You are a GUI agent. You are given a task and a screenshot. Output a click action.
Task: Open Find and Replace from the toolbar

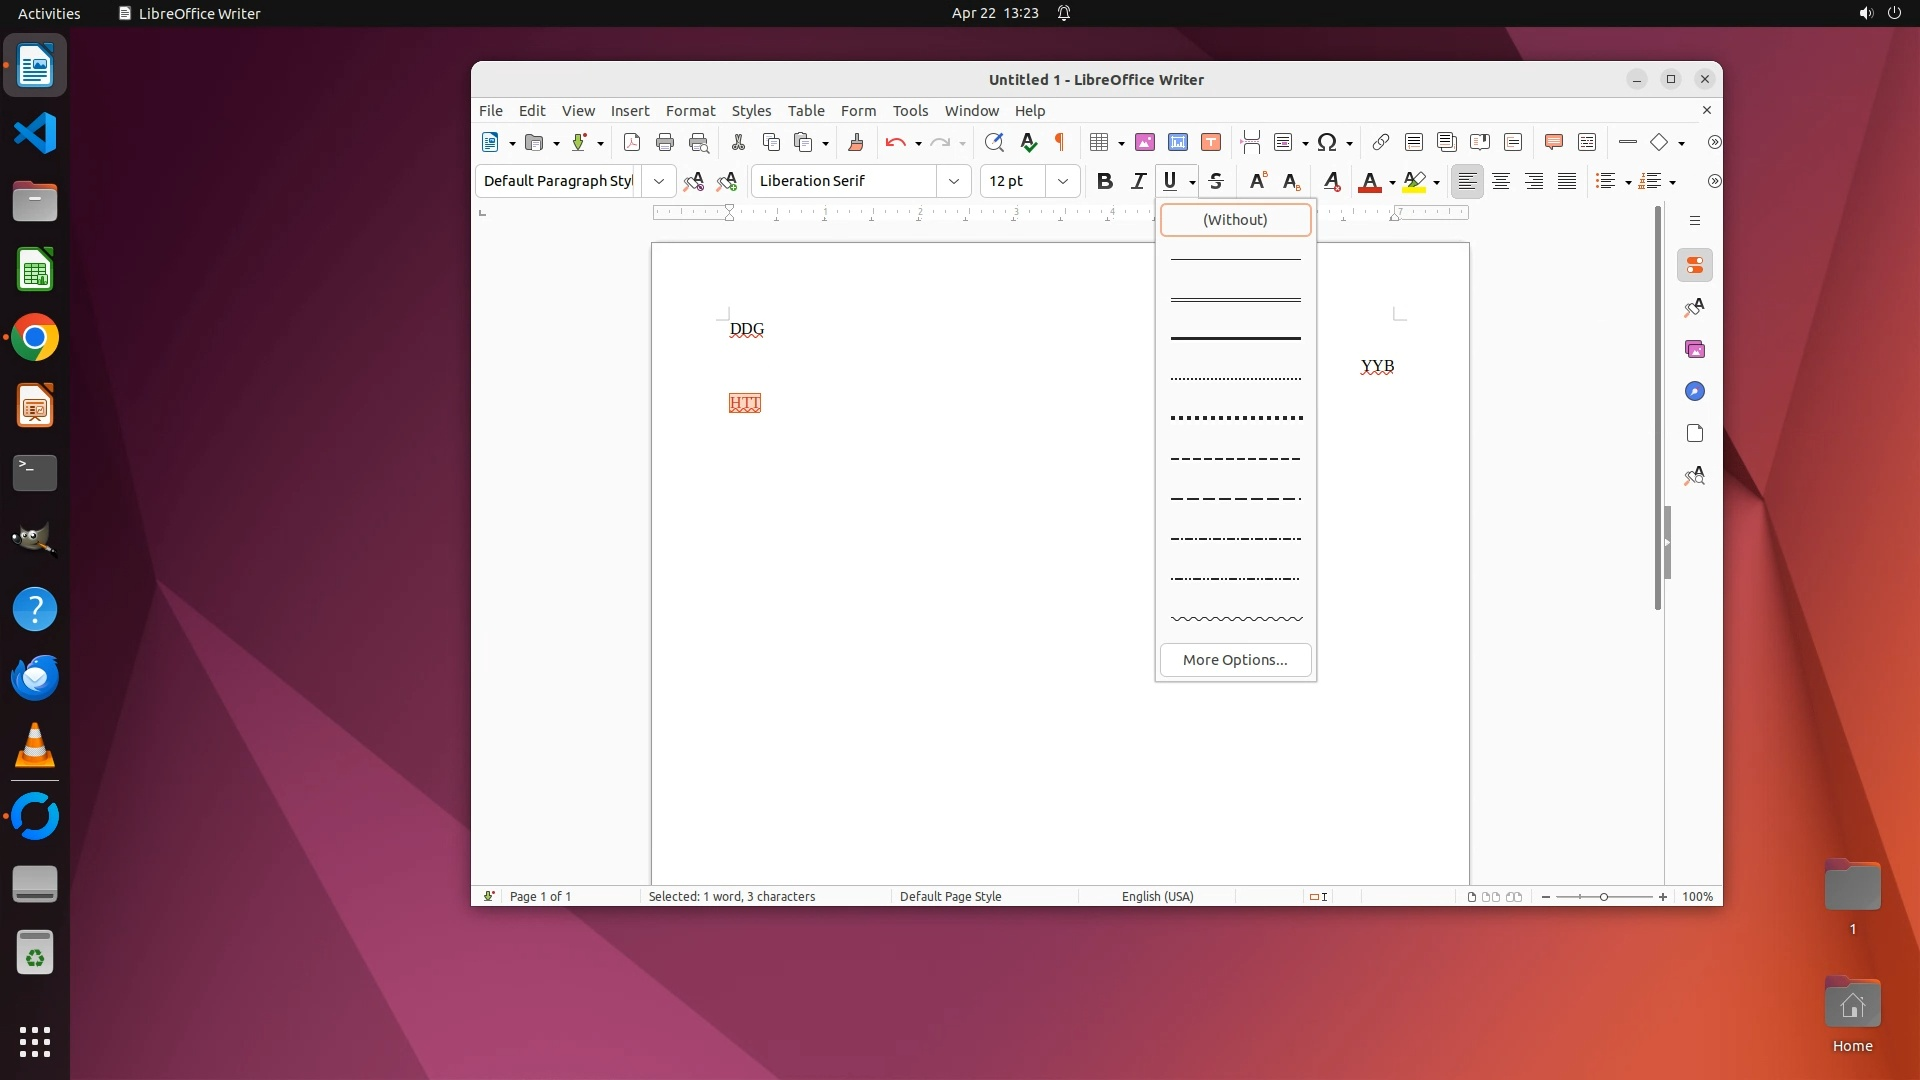pos(993,142)
